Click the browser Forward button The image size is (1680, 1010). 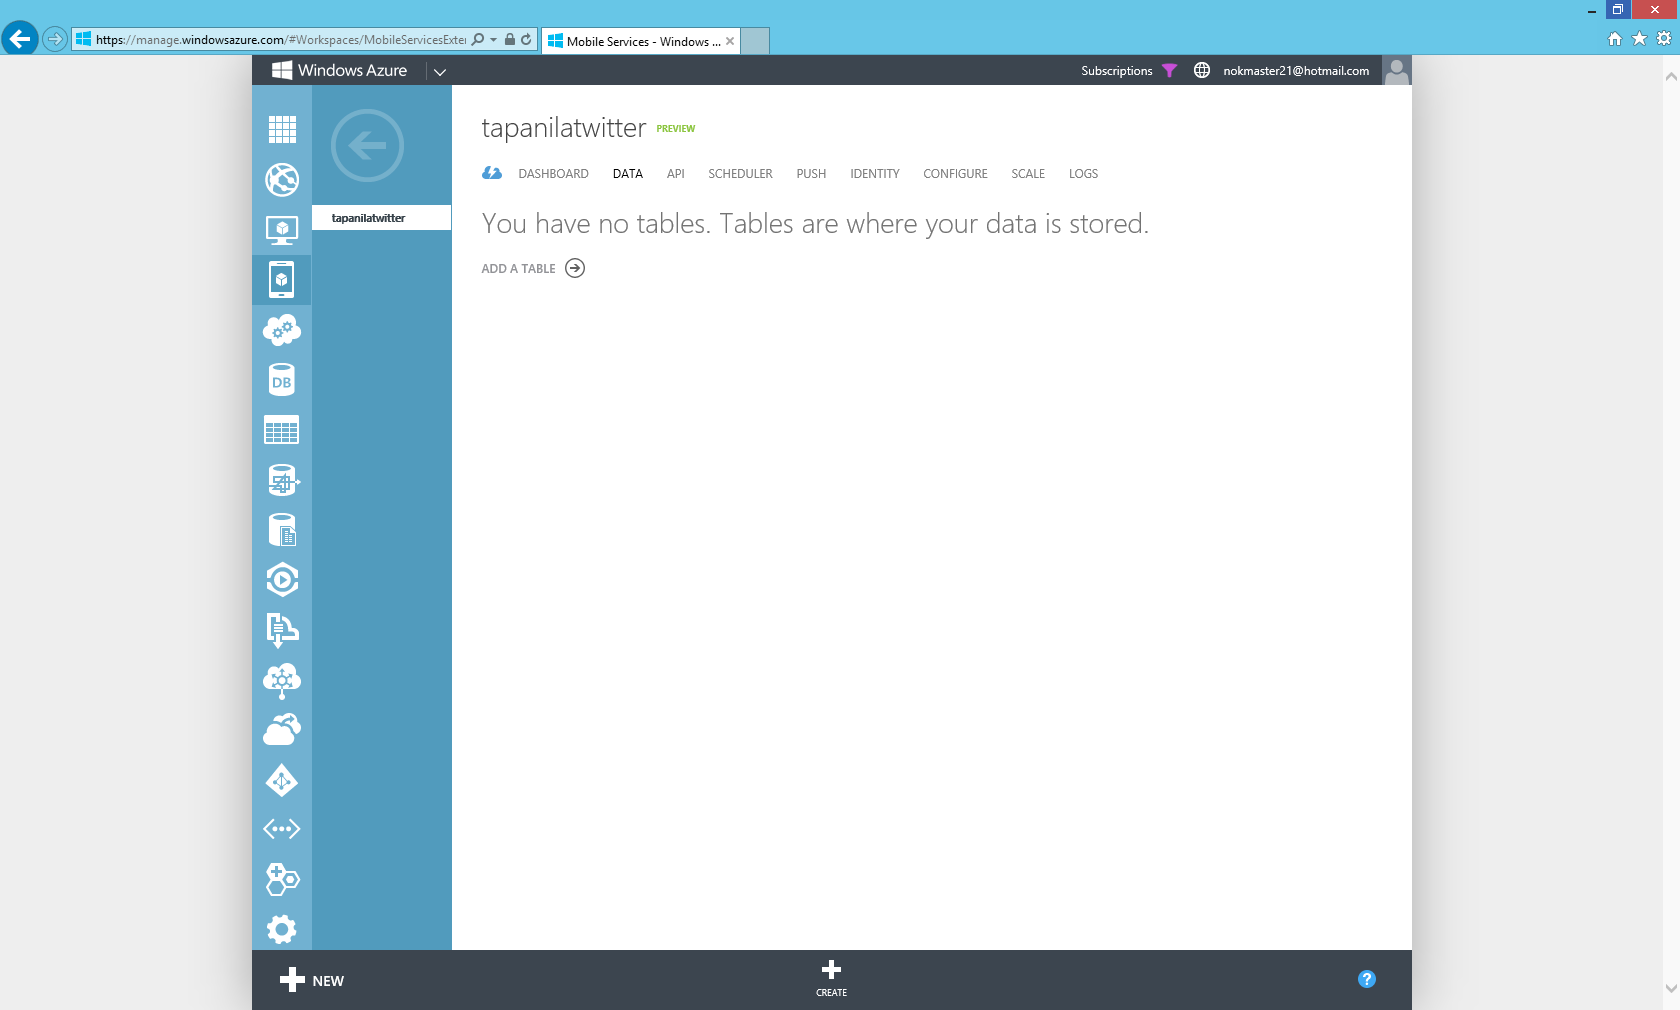55,40
